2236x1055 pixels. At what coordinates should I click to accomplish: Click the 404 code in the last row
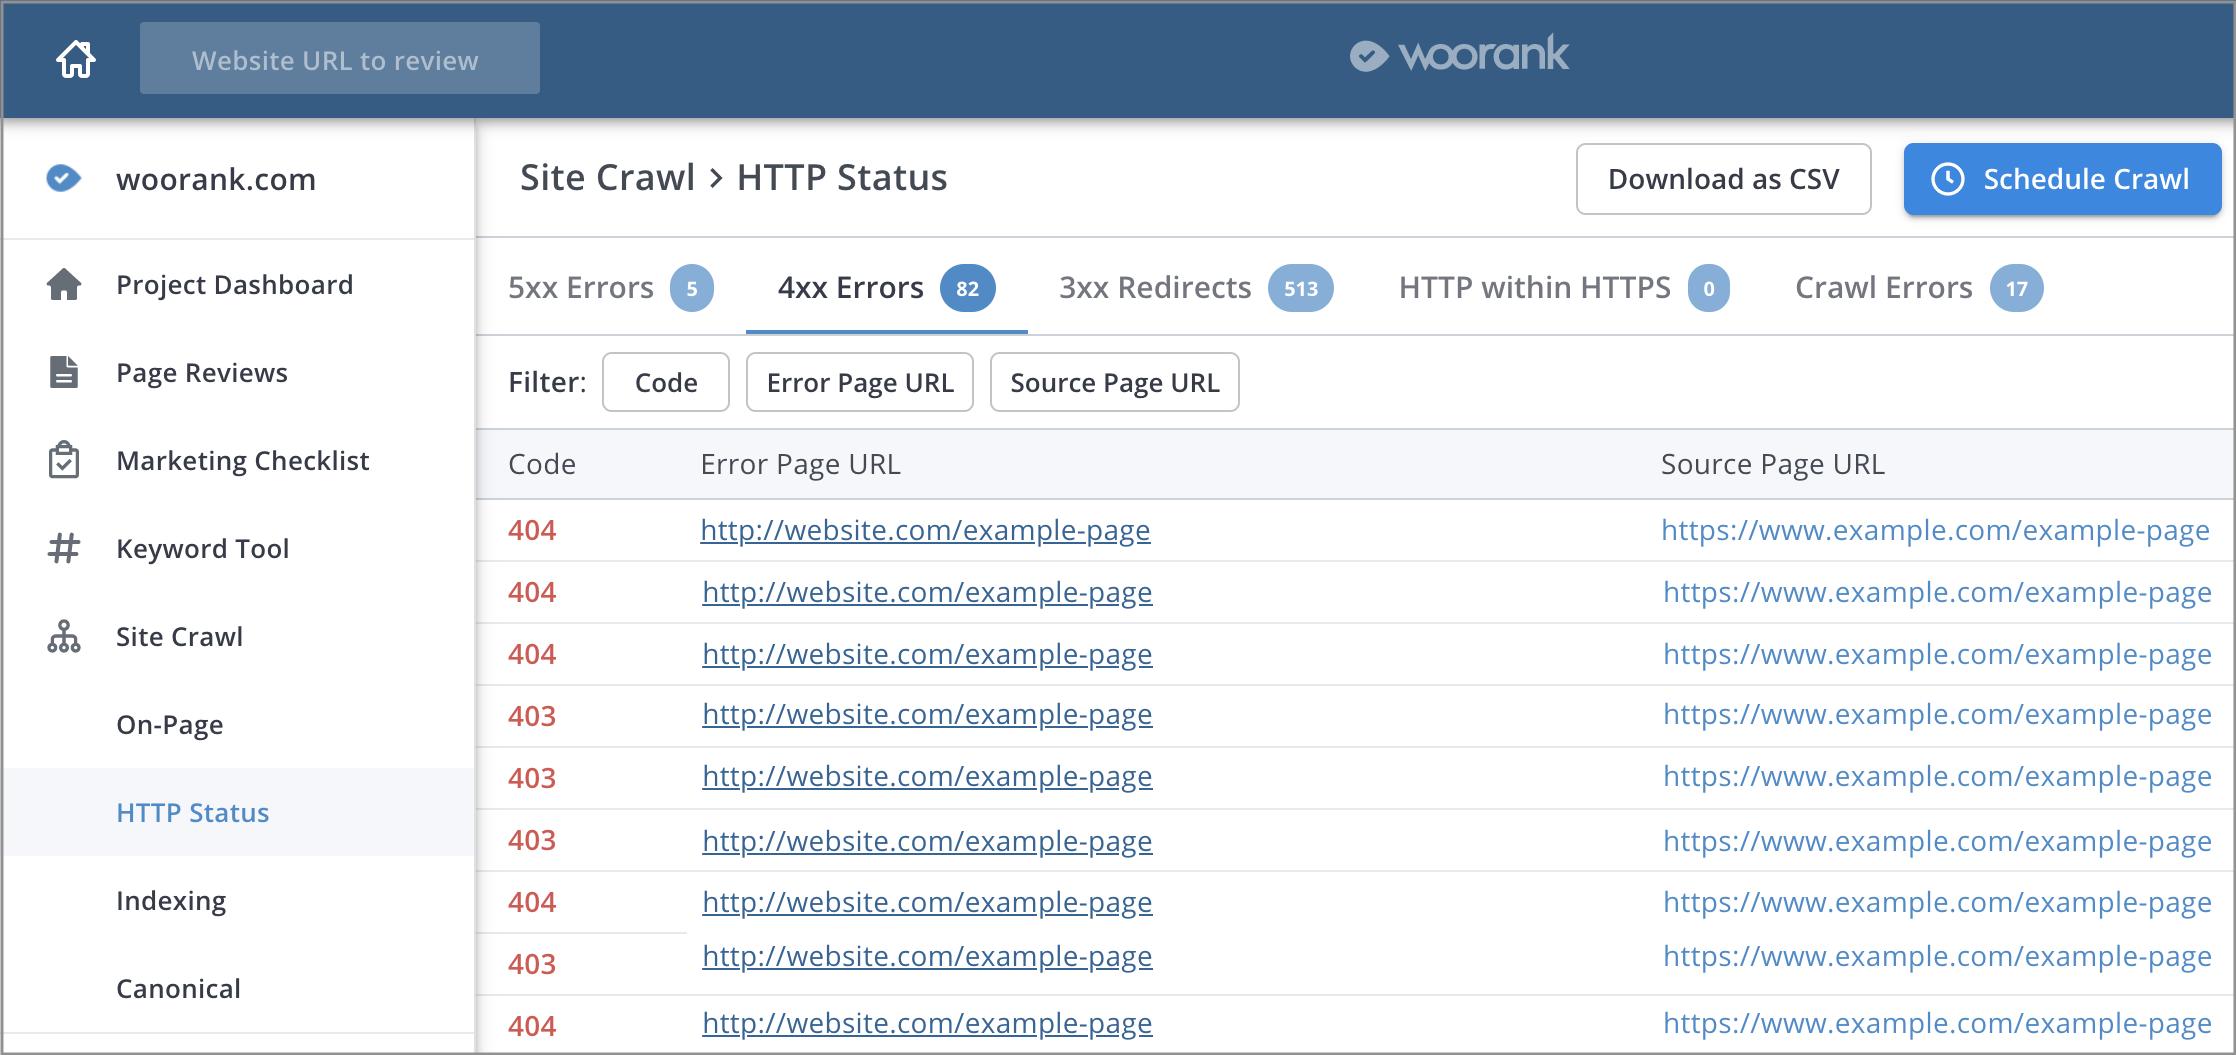point(532,1026)
